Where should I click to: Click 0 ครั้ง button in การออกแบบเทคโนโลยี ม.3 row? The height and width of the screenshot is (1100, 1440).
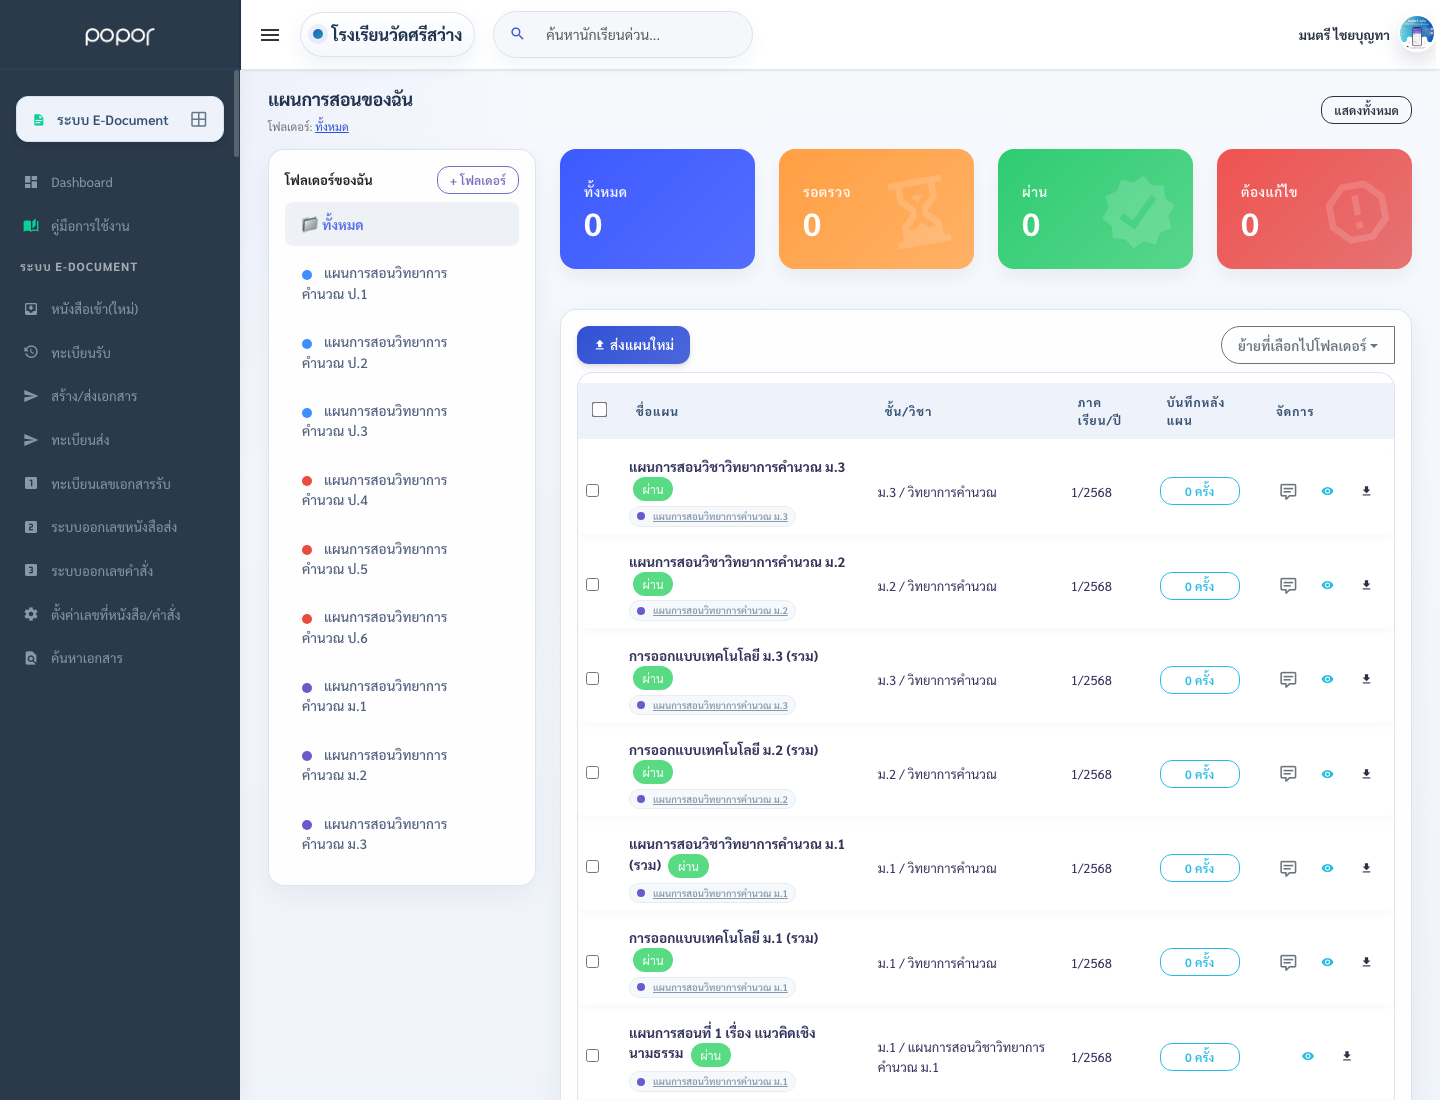1200,680
